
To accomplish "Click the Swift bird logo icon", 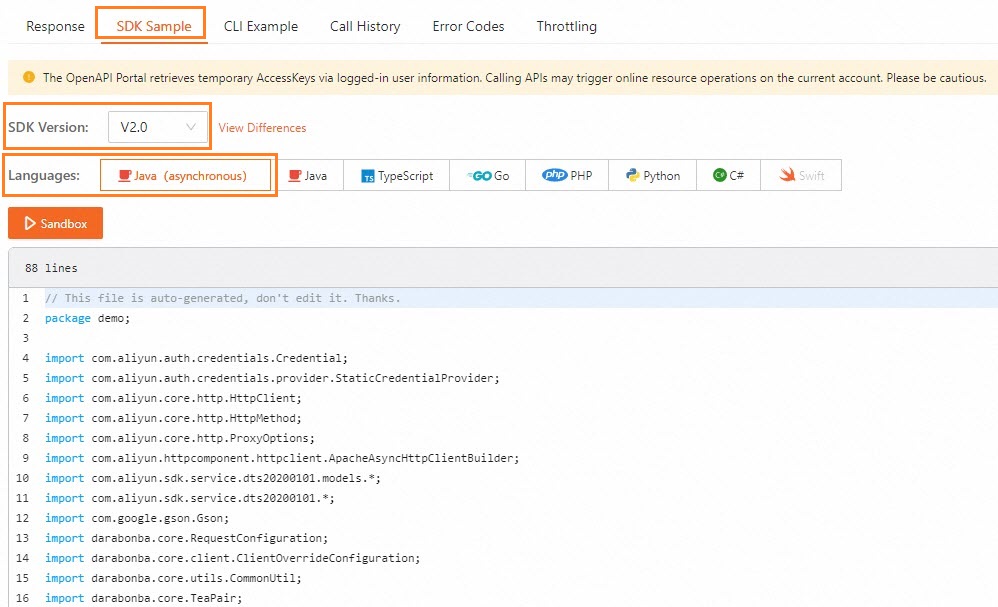I will 787,174.
